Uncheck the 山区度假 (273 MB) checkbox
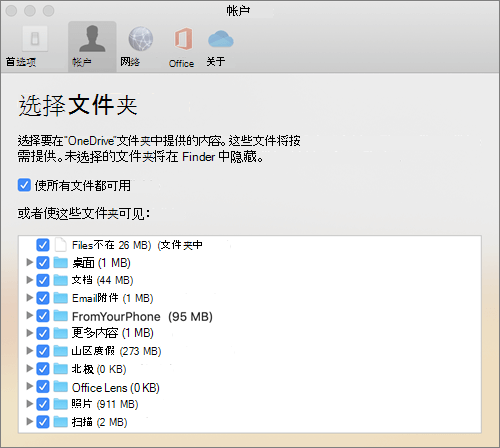The height and width of the screenshot is (448, 500). [x=43, y=351]
